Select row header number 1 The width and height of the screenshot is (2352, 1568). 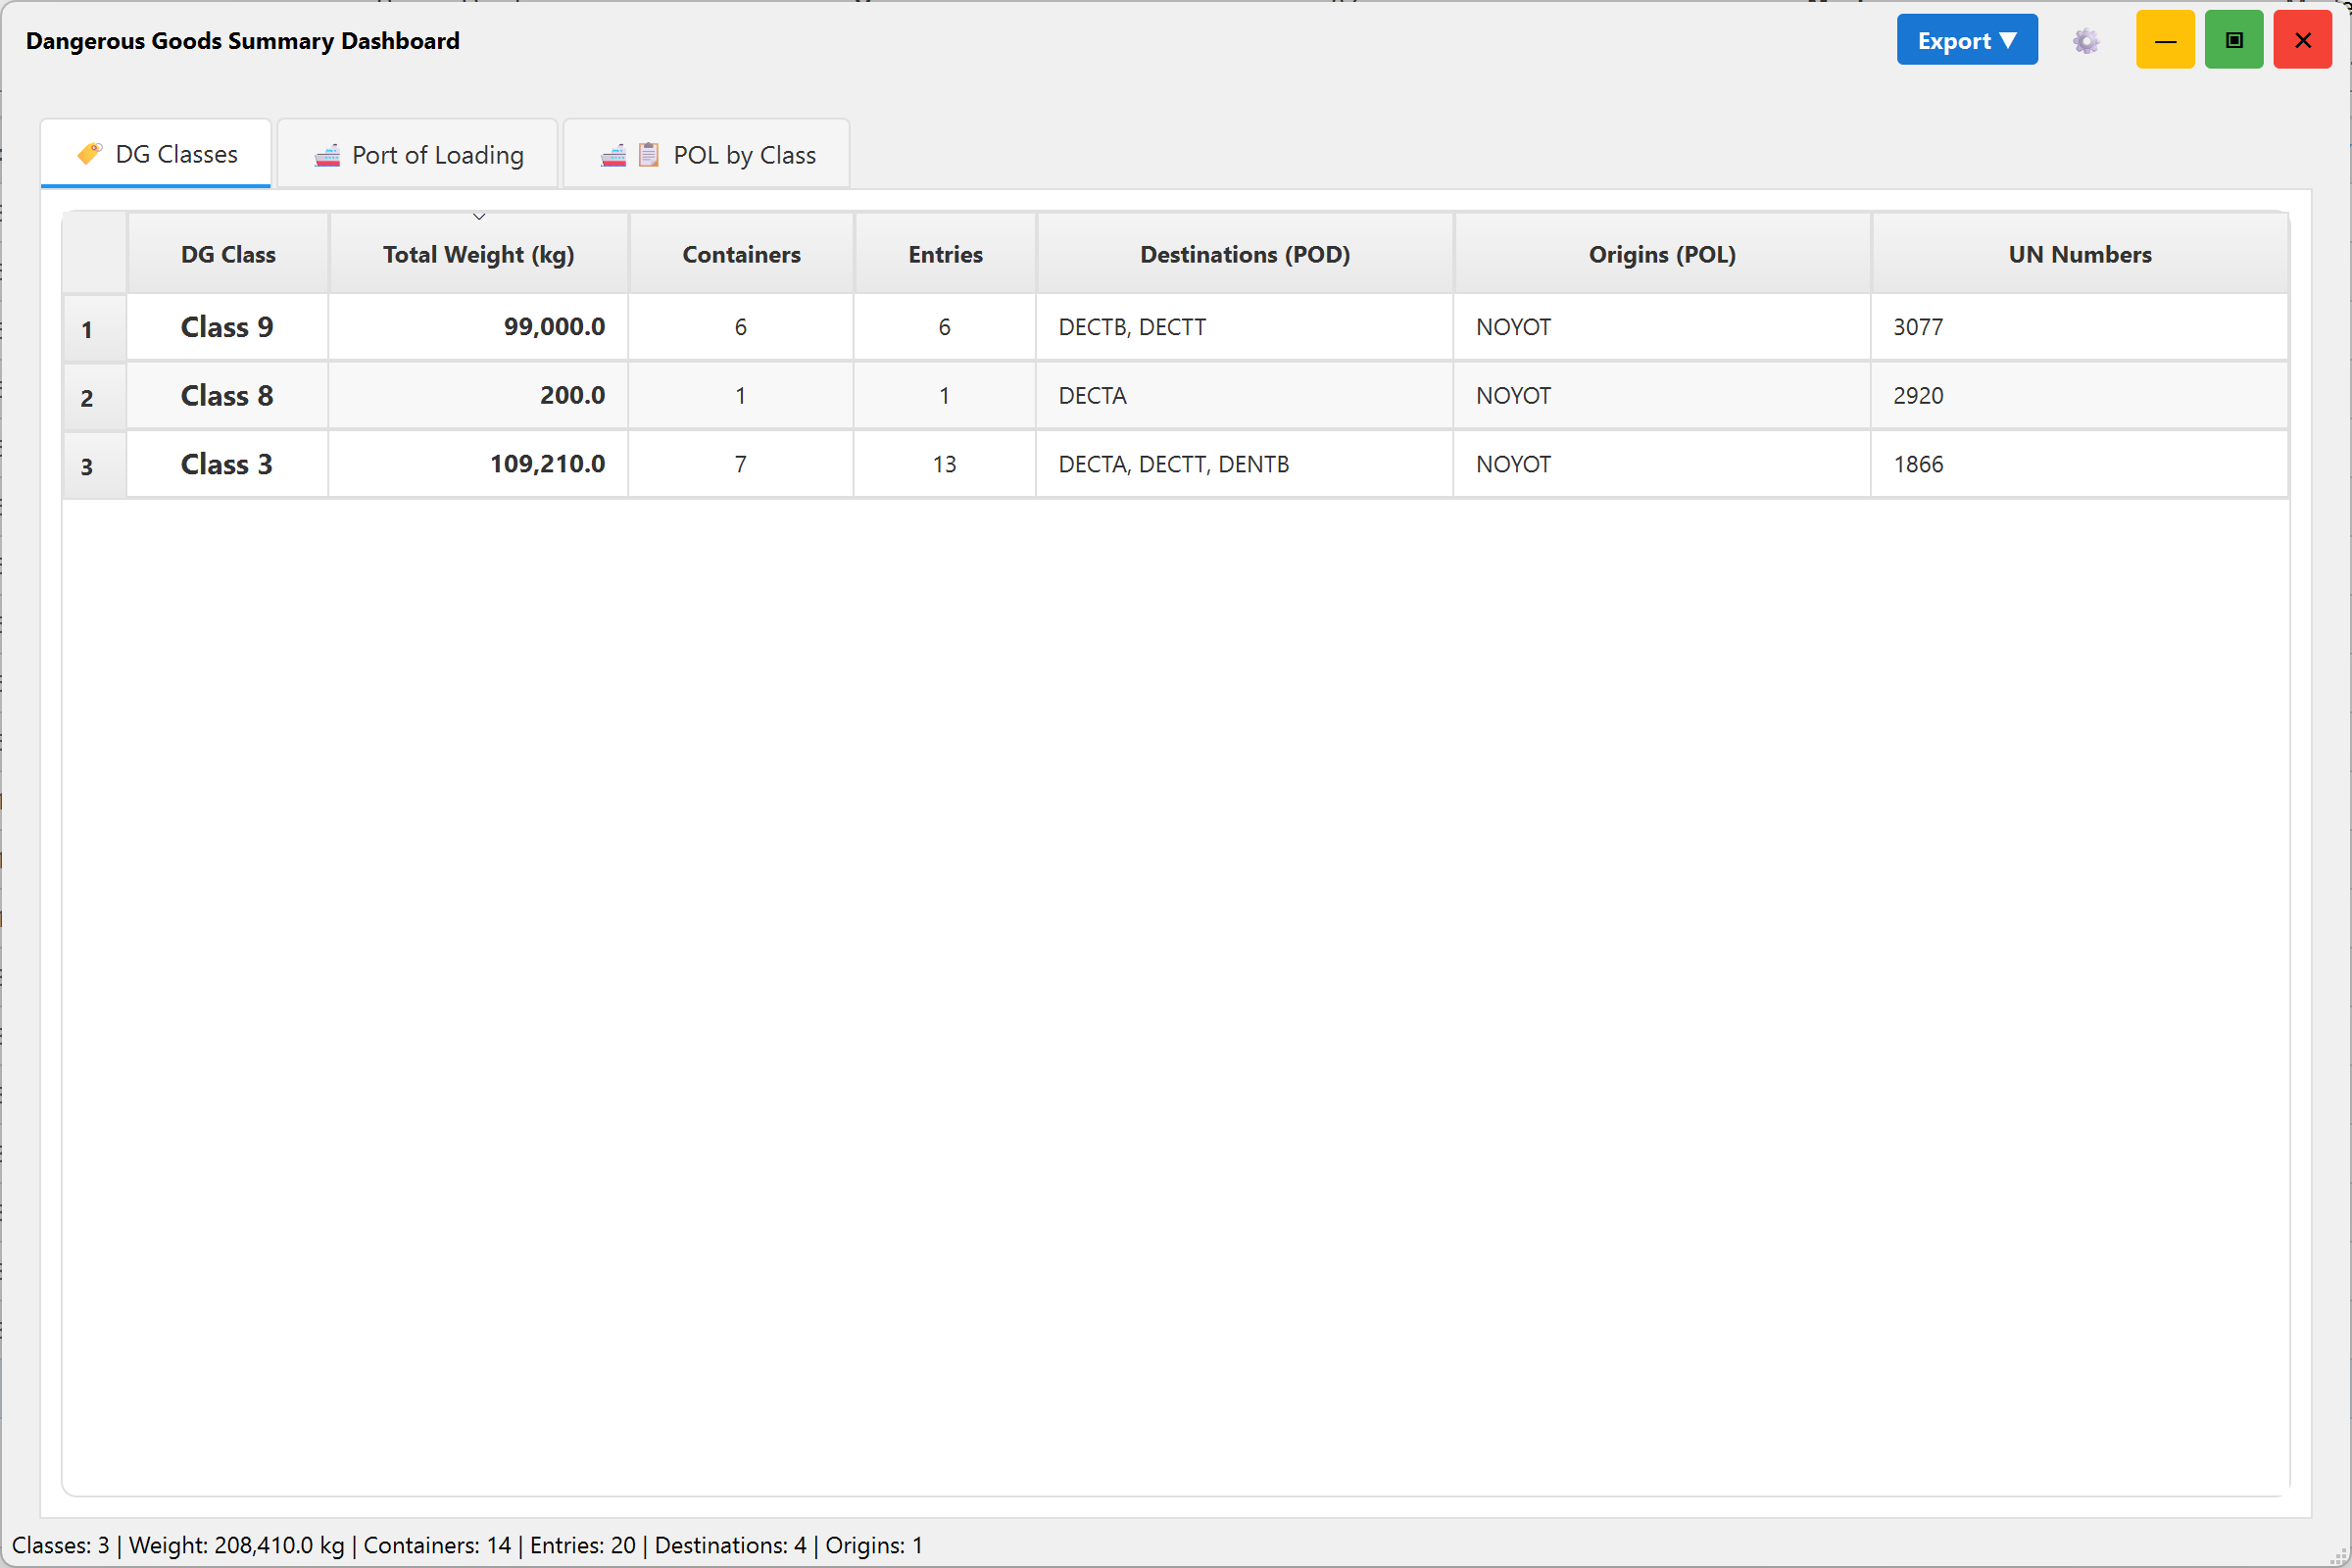tap(95, 328)
